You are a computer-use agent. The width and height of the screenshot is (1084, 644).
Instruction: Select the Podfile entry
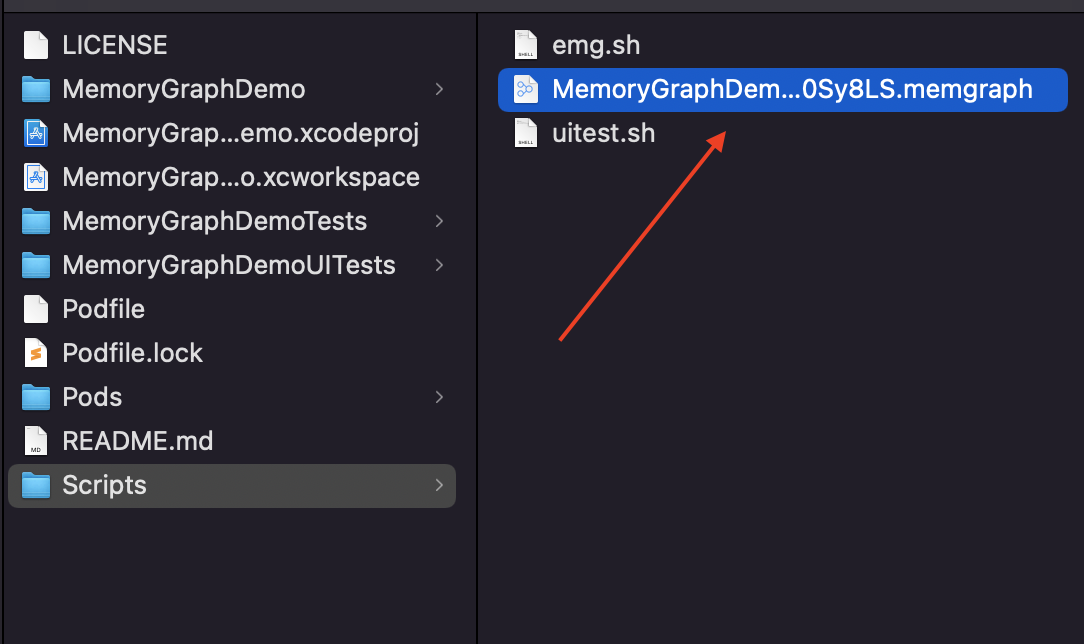[103, 309]
